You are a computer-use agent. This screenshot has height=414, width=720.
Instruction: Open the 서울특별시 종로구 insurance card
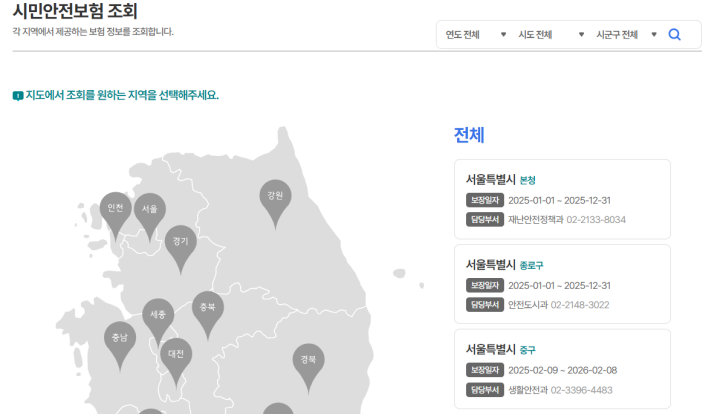click(x=562, y=284)
